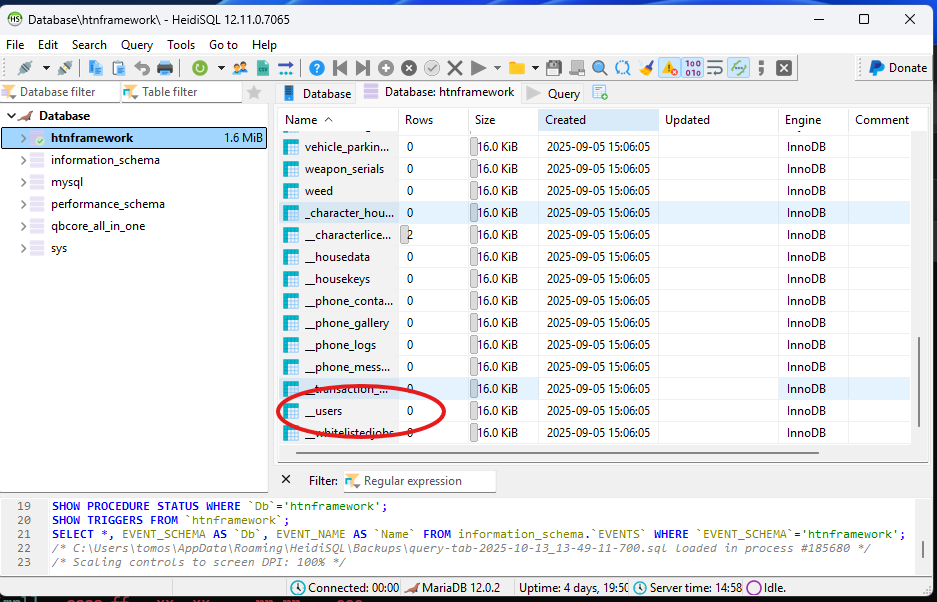The image size is (937, 602).
Task: Click the Save floppy disk icon
Action: 553,68
